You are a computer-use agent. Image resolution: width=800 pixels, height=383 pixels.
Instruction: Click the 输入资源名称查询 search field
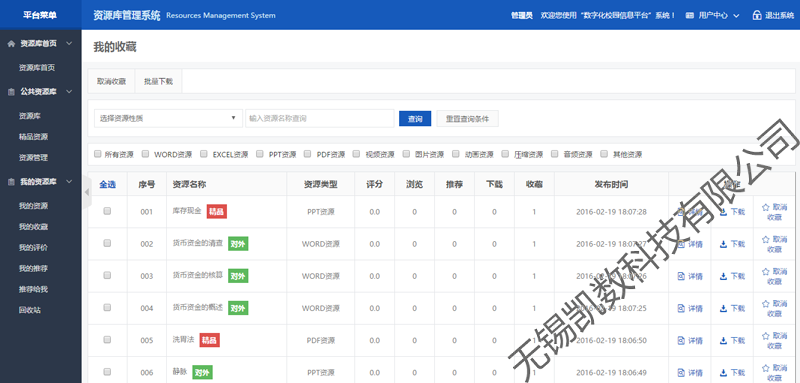tap(320, 118)
